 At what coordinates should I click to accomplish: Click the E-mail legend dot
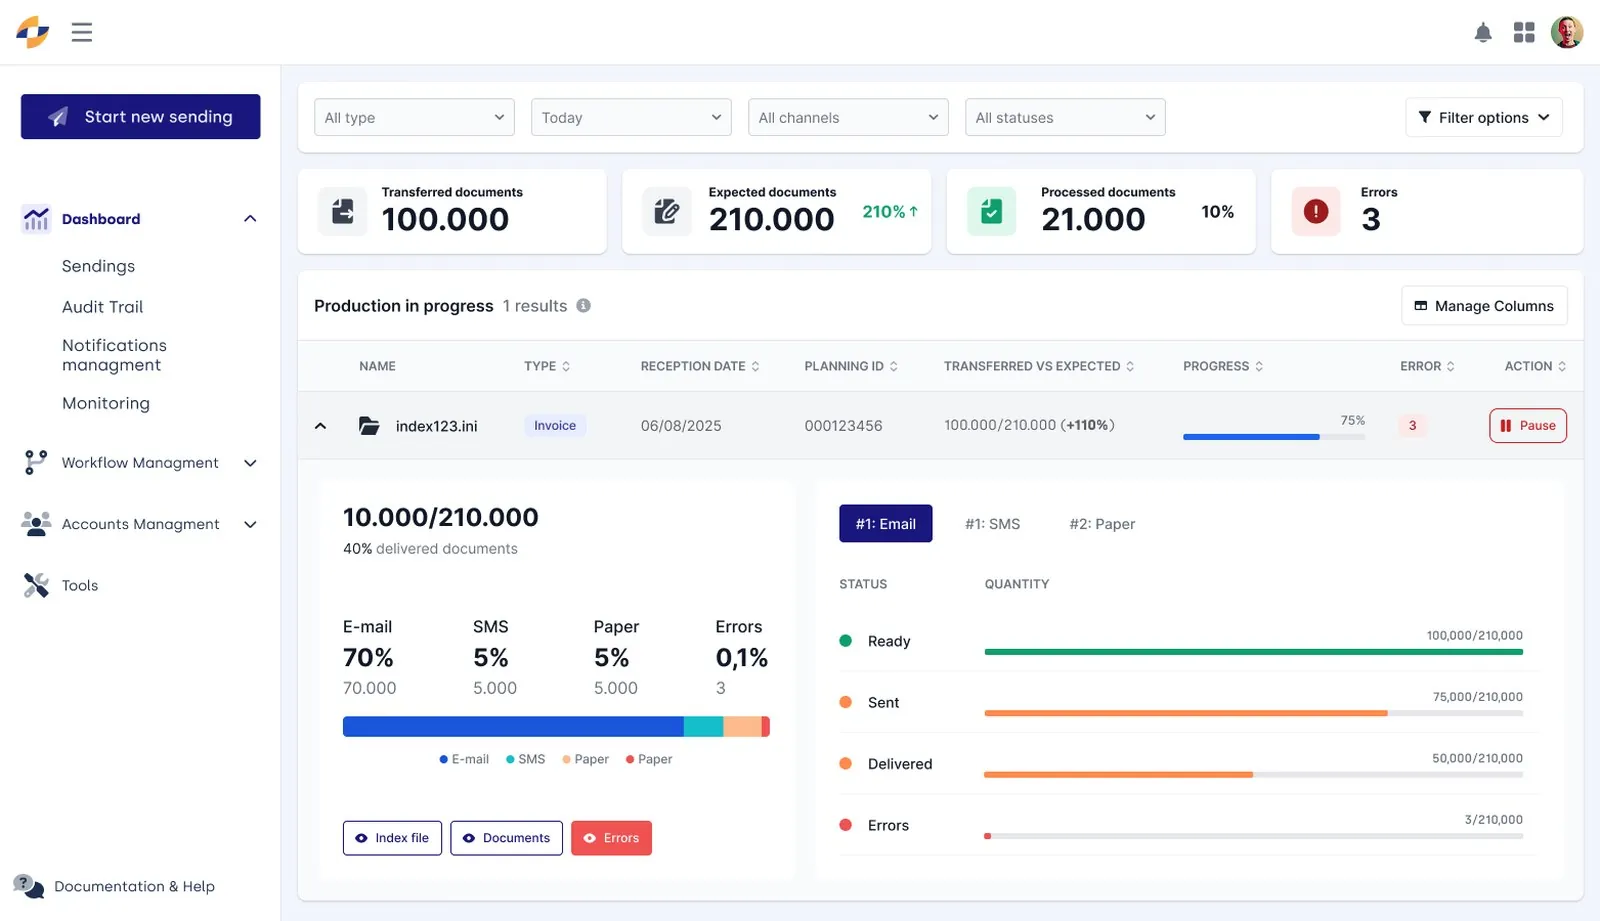click(443, 760)
